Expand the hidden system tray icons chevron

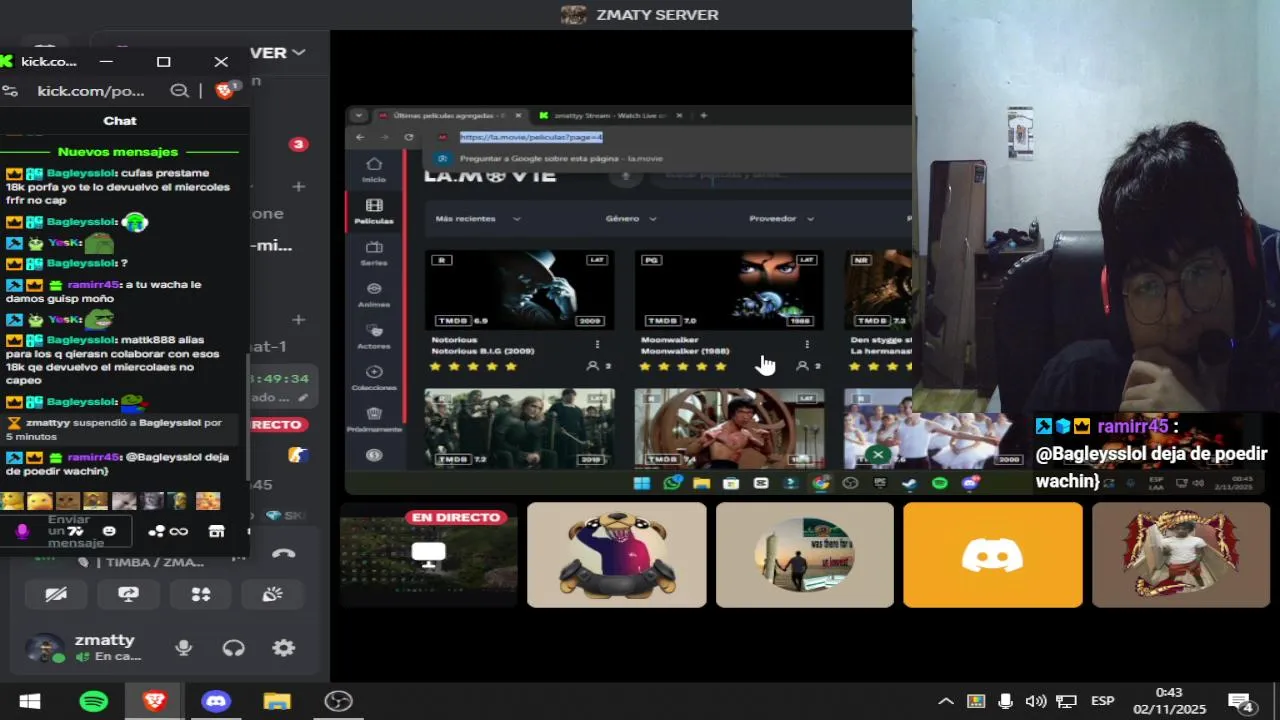(945, 701)
